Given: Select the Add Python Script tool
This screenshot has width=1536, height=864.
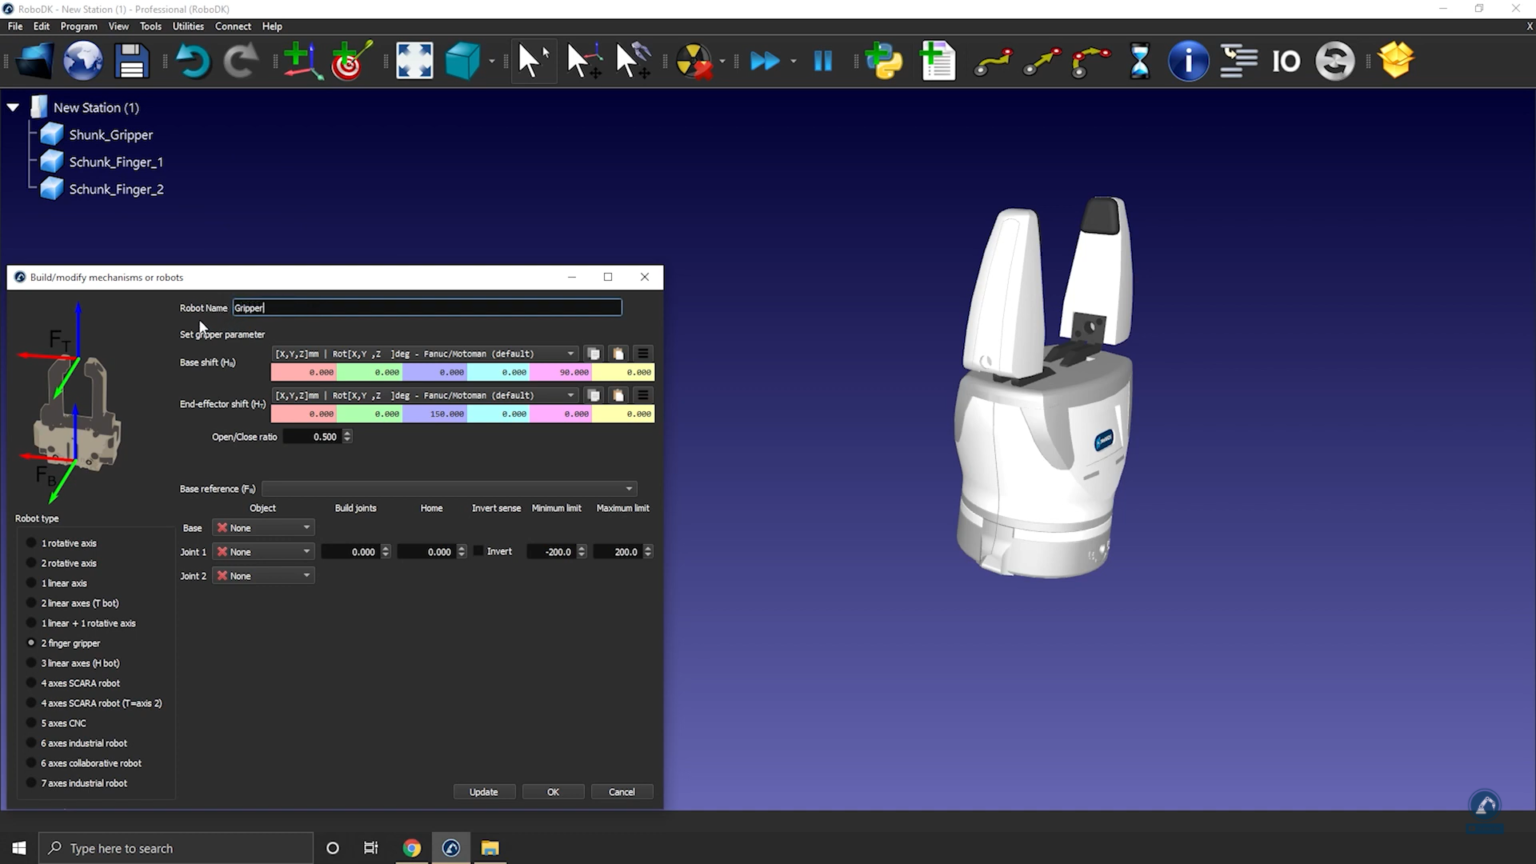Looking at the screenshot, I should (x=885, y=61).
